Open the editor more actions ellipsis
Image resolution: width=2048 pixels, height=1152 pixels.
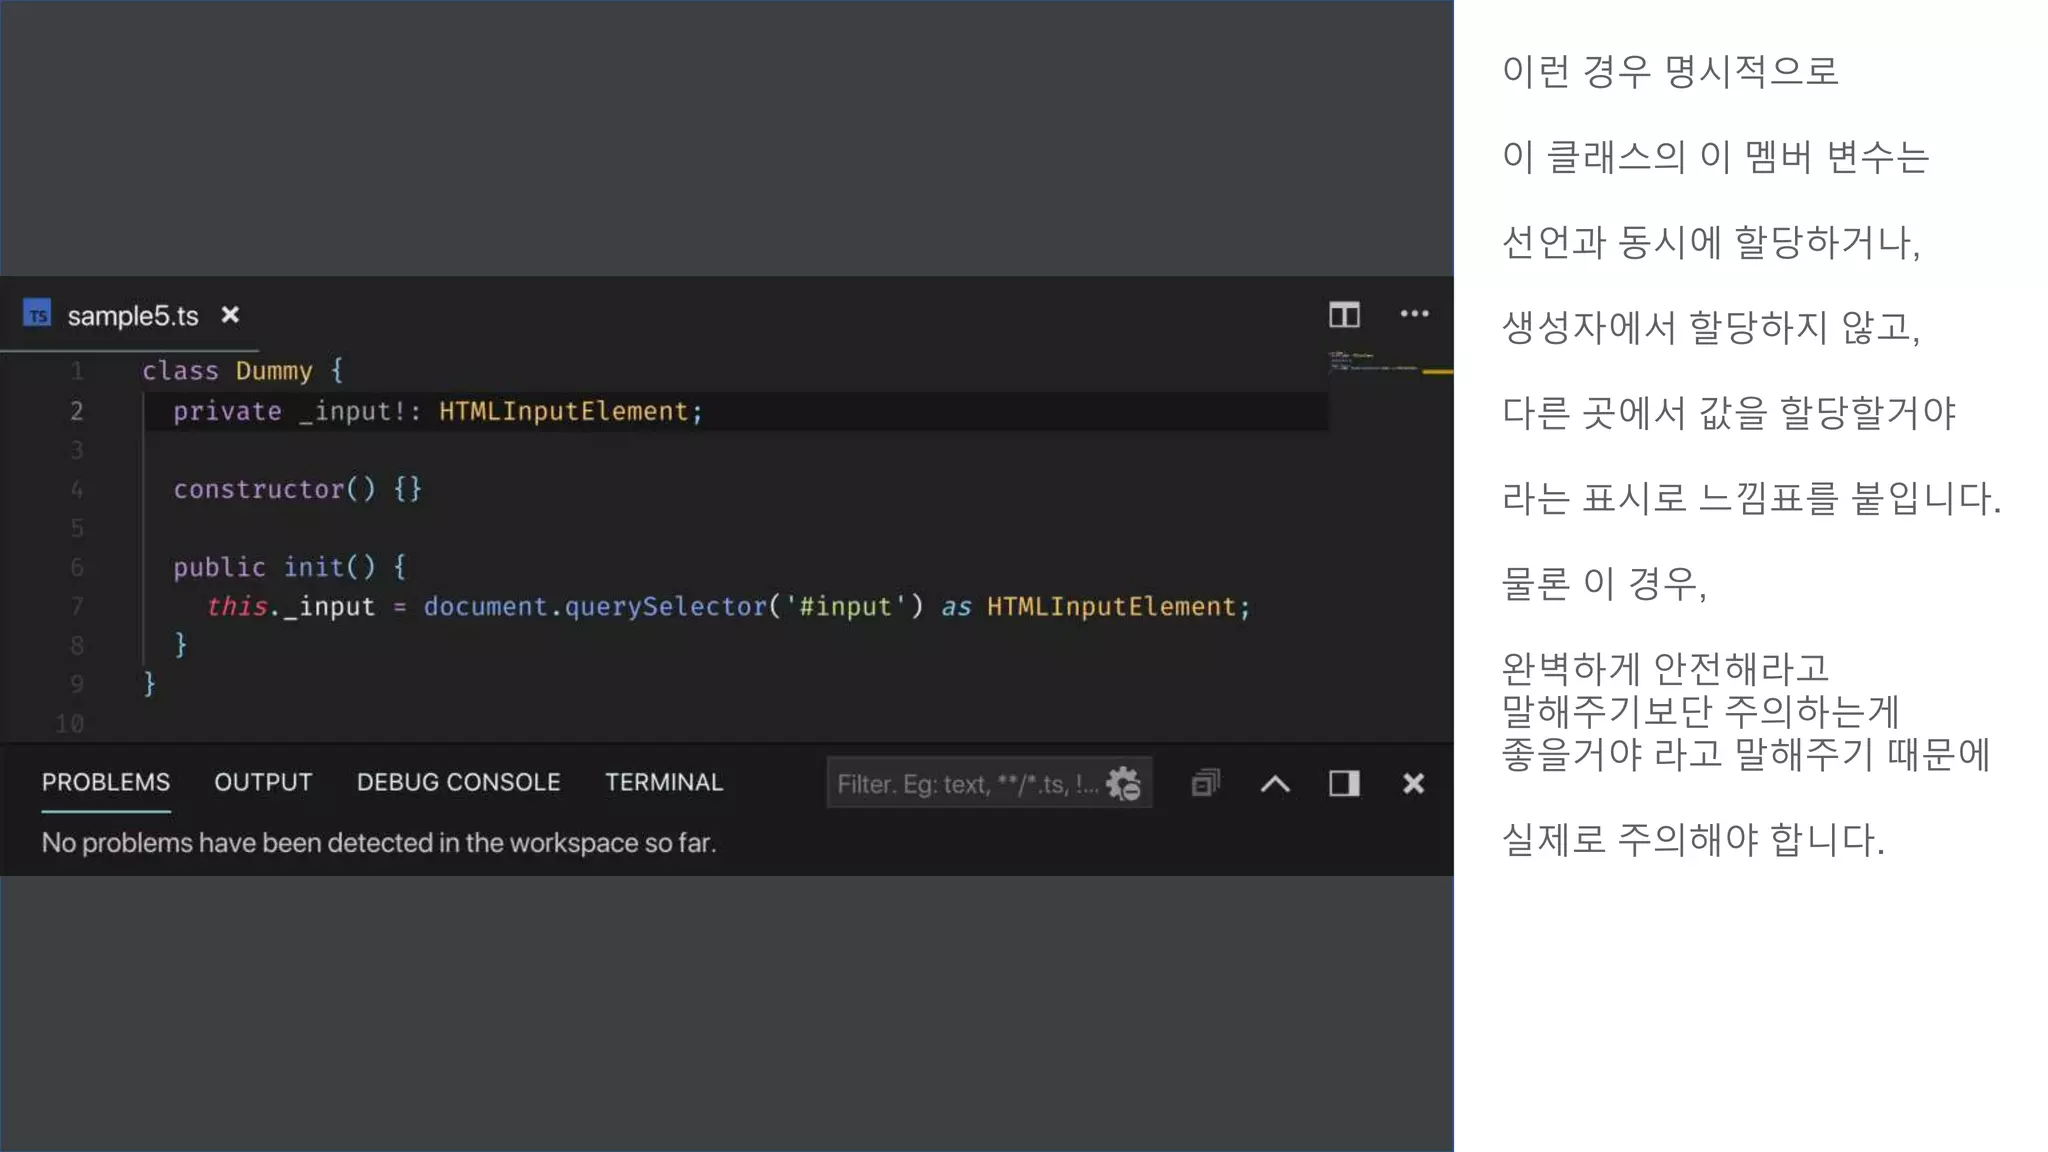[1414, 314]
